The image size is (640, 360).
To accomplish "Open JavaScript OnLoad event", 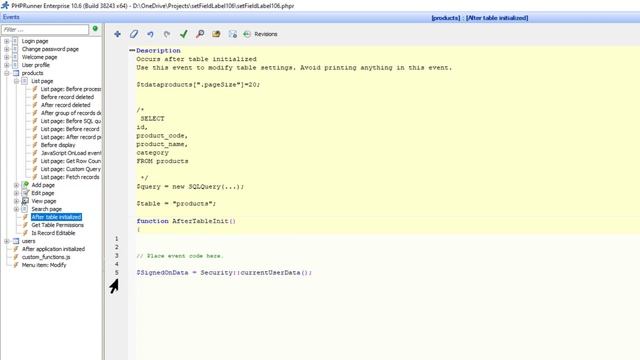I will (x=71, y=153).
